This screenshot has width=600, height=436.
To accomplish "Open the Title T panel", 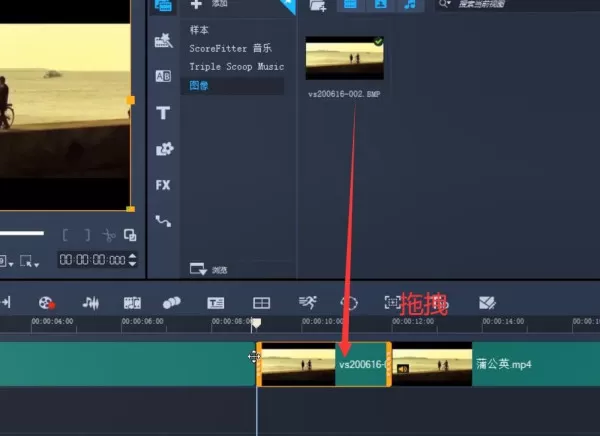I will pyautogui.click(x=163, y=113).
